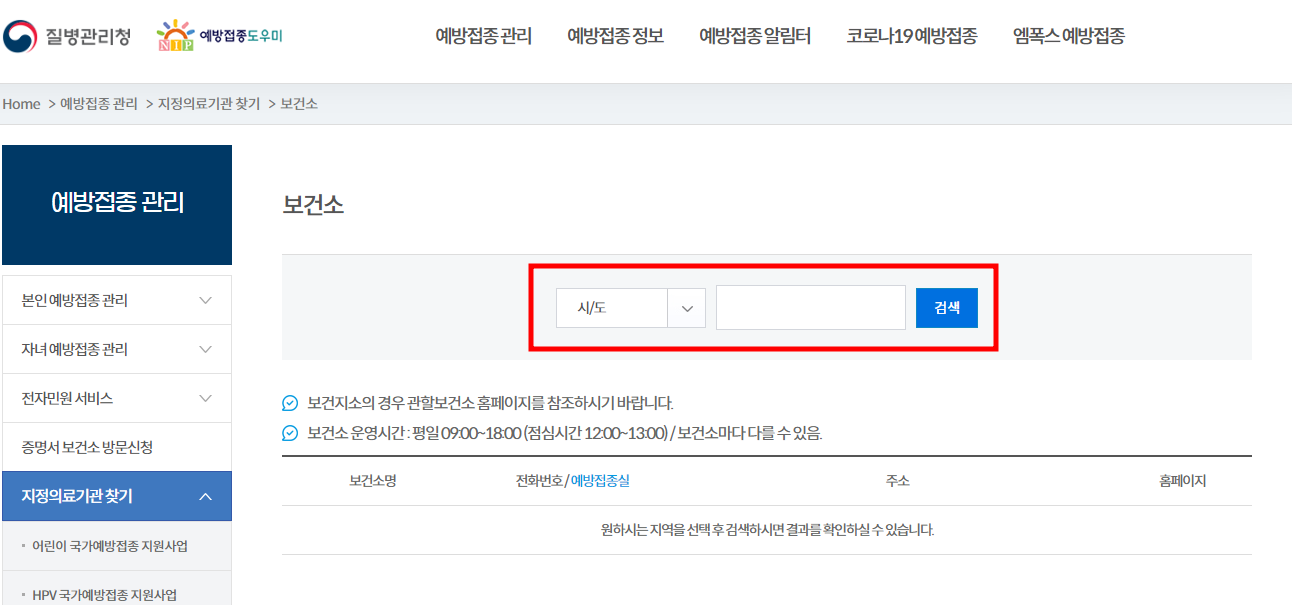
Task: Click the 전화번호 column header text
Action: [x=539, y=481]
